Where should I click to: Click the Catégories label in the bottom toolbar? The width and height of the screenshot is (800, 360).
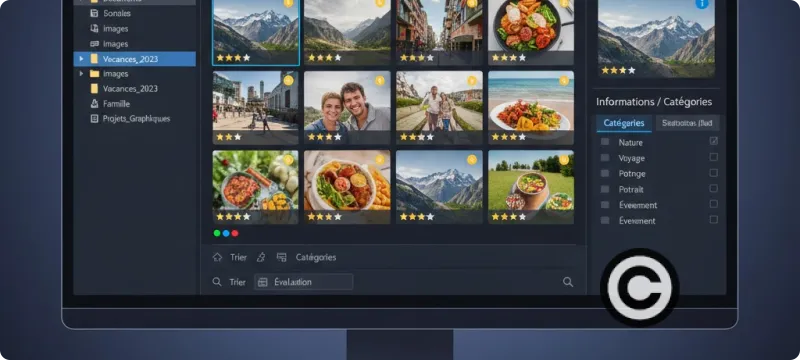316,258
